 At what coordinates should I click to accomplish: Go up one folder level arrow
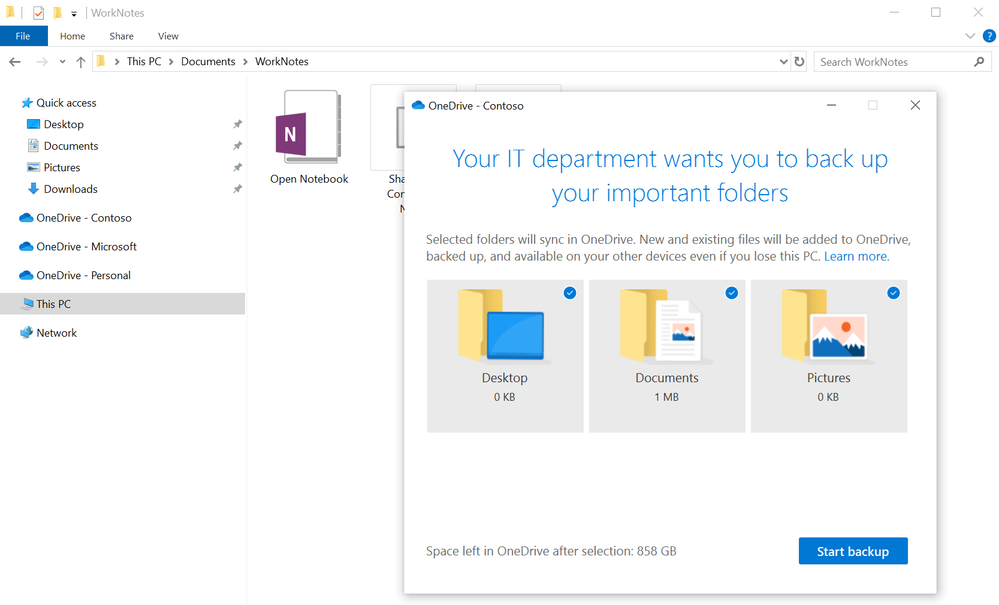(80, 62)
